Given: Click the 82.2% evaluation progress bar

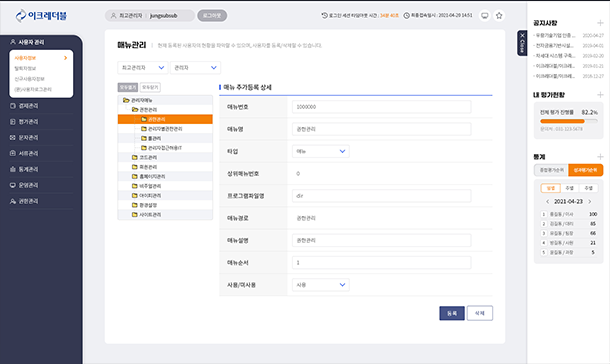Looking at the screenshot, I should pyautogui.click(x=568, y=121).
